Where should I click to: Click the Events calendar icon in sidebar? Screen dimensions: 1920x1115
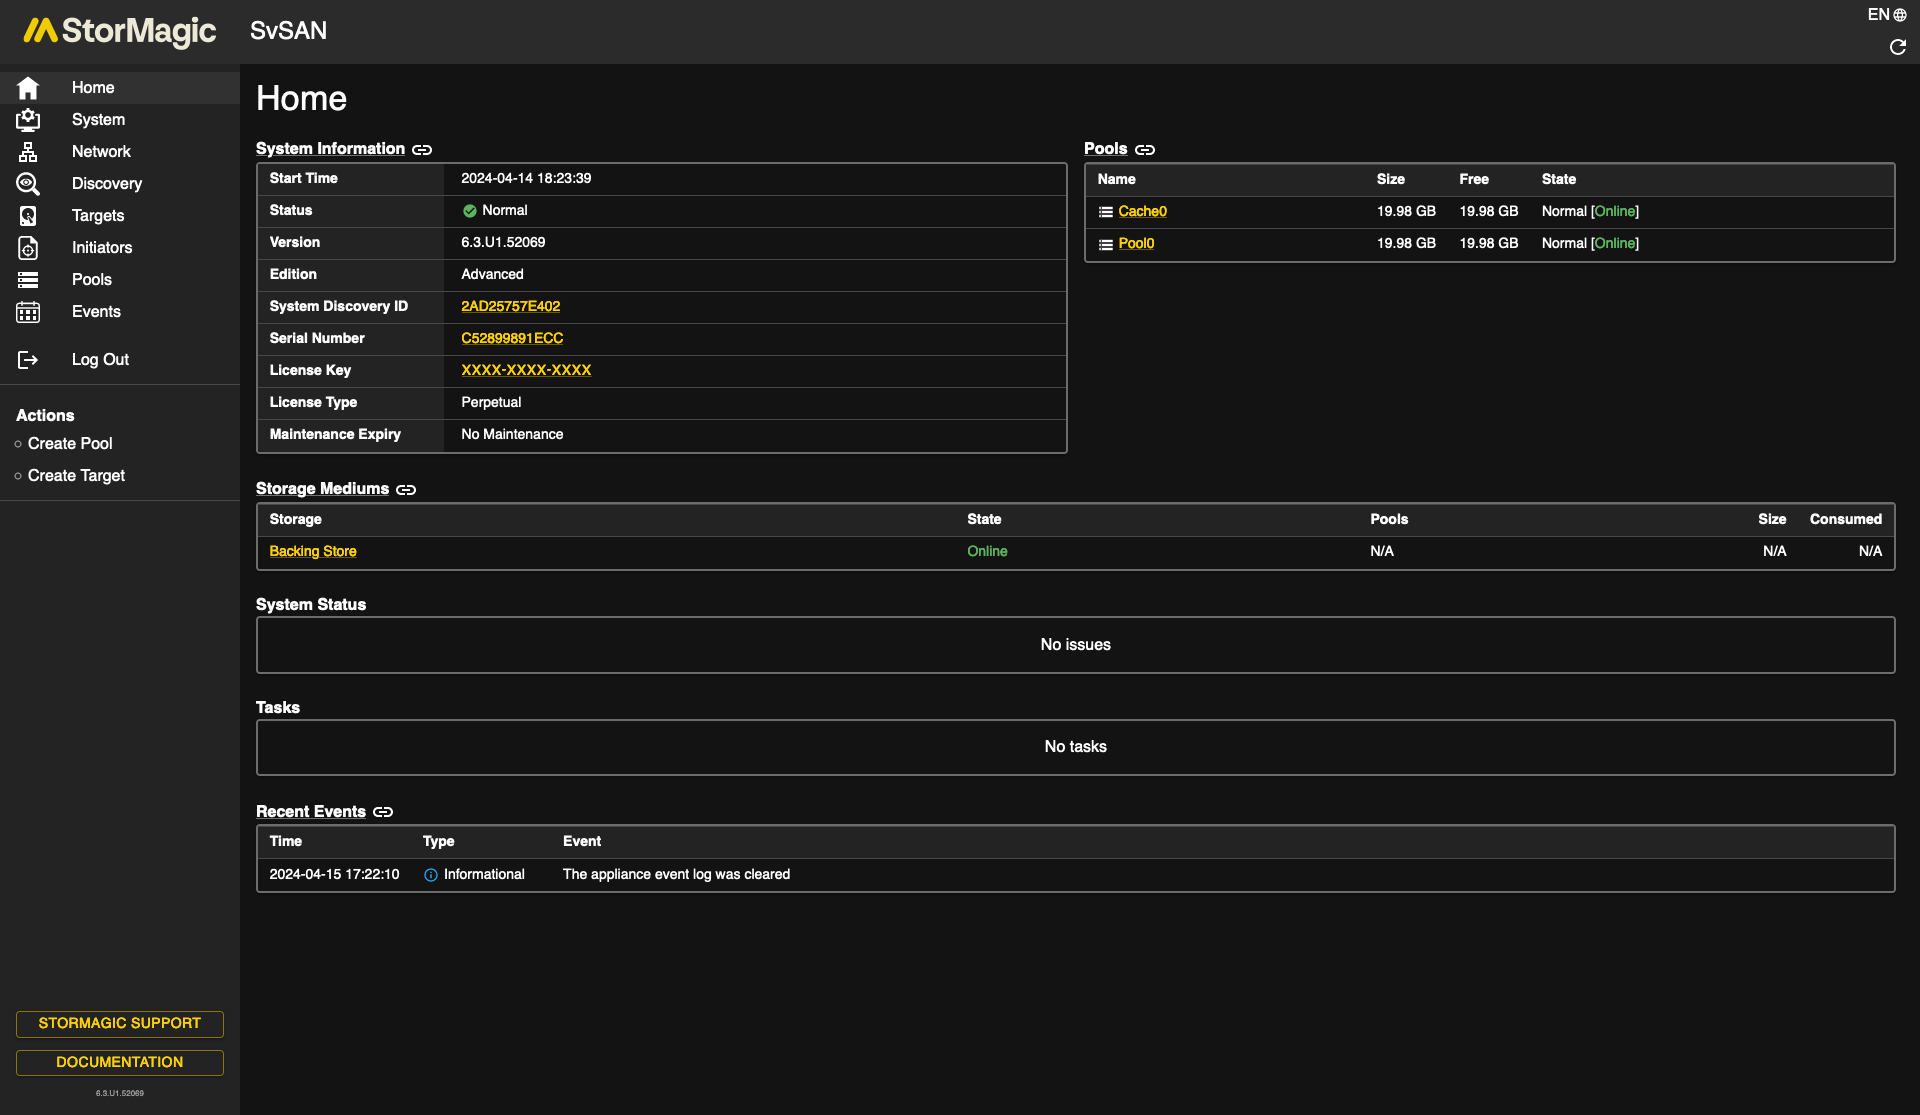tap(28, 312)
